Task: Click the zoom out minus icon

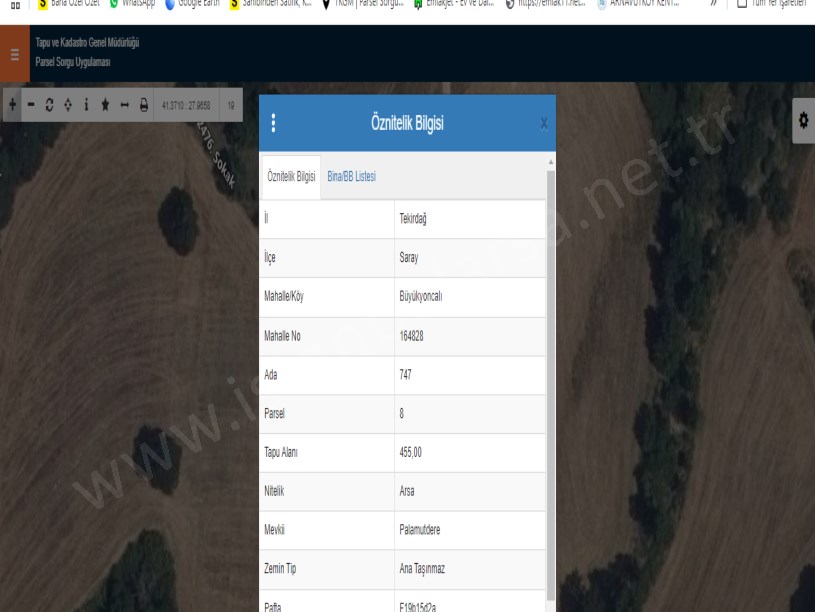Action: click(x=31, y=104)
